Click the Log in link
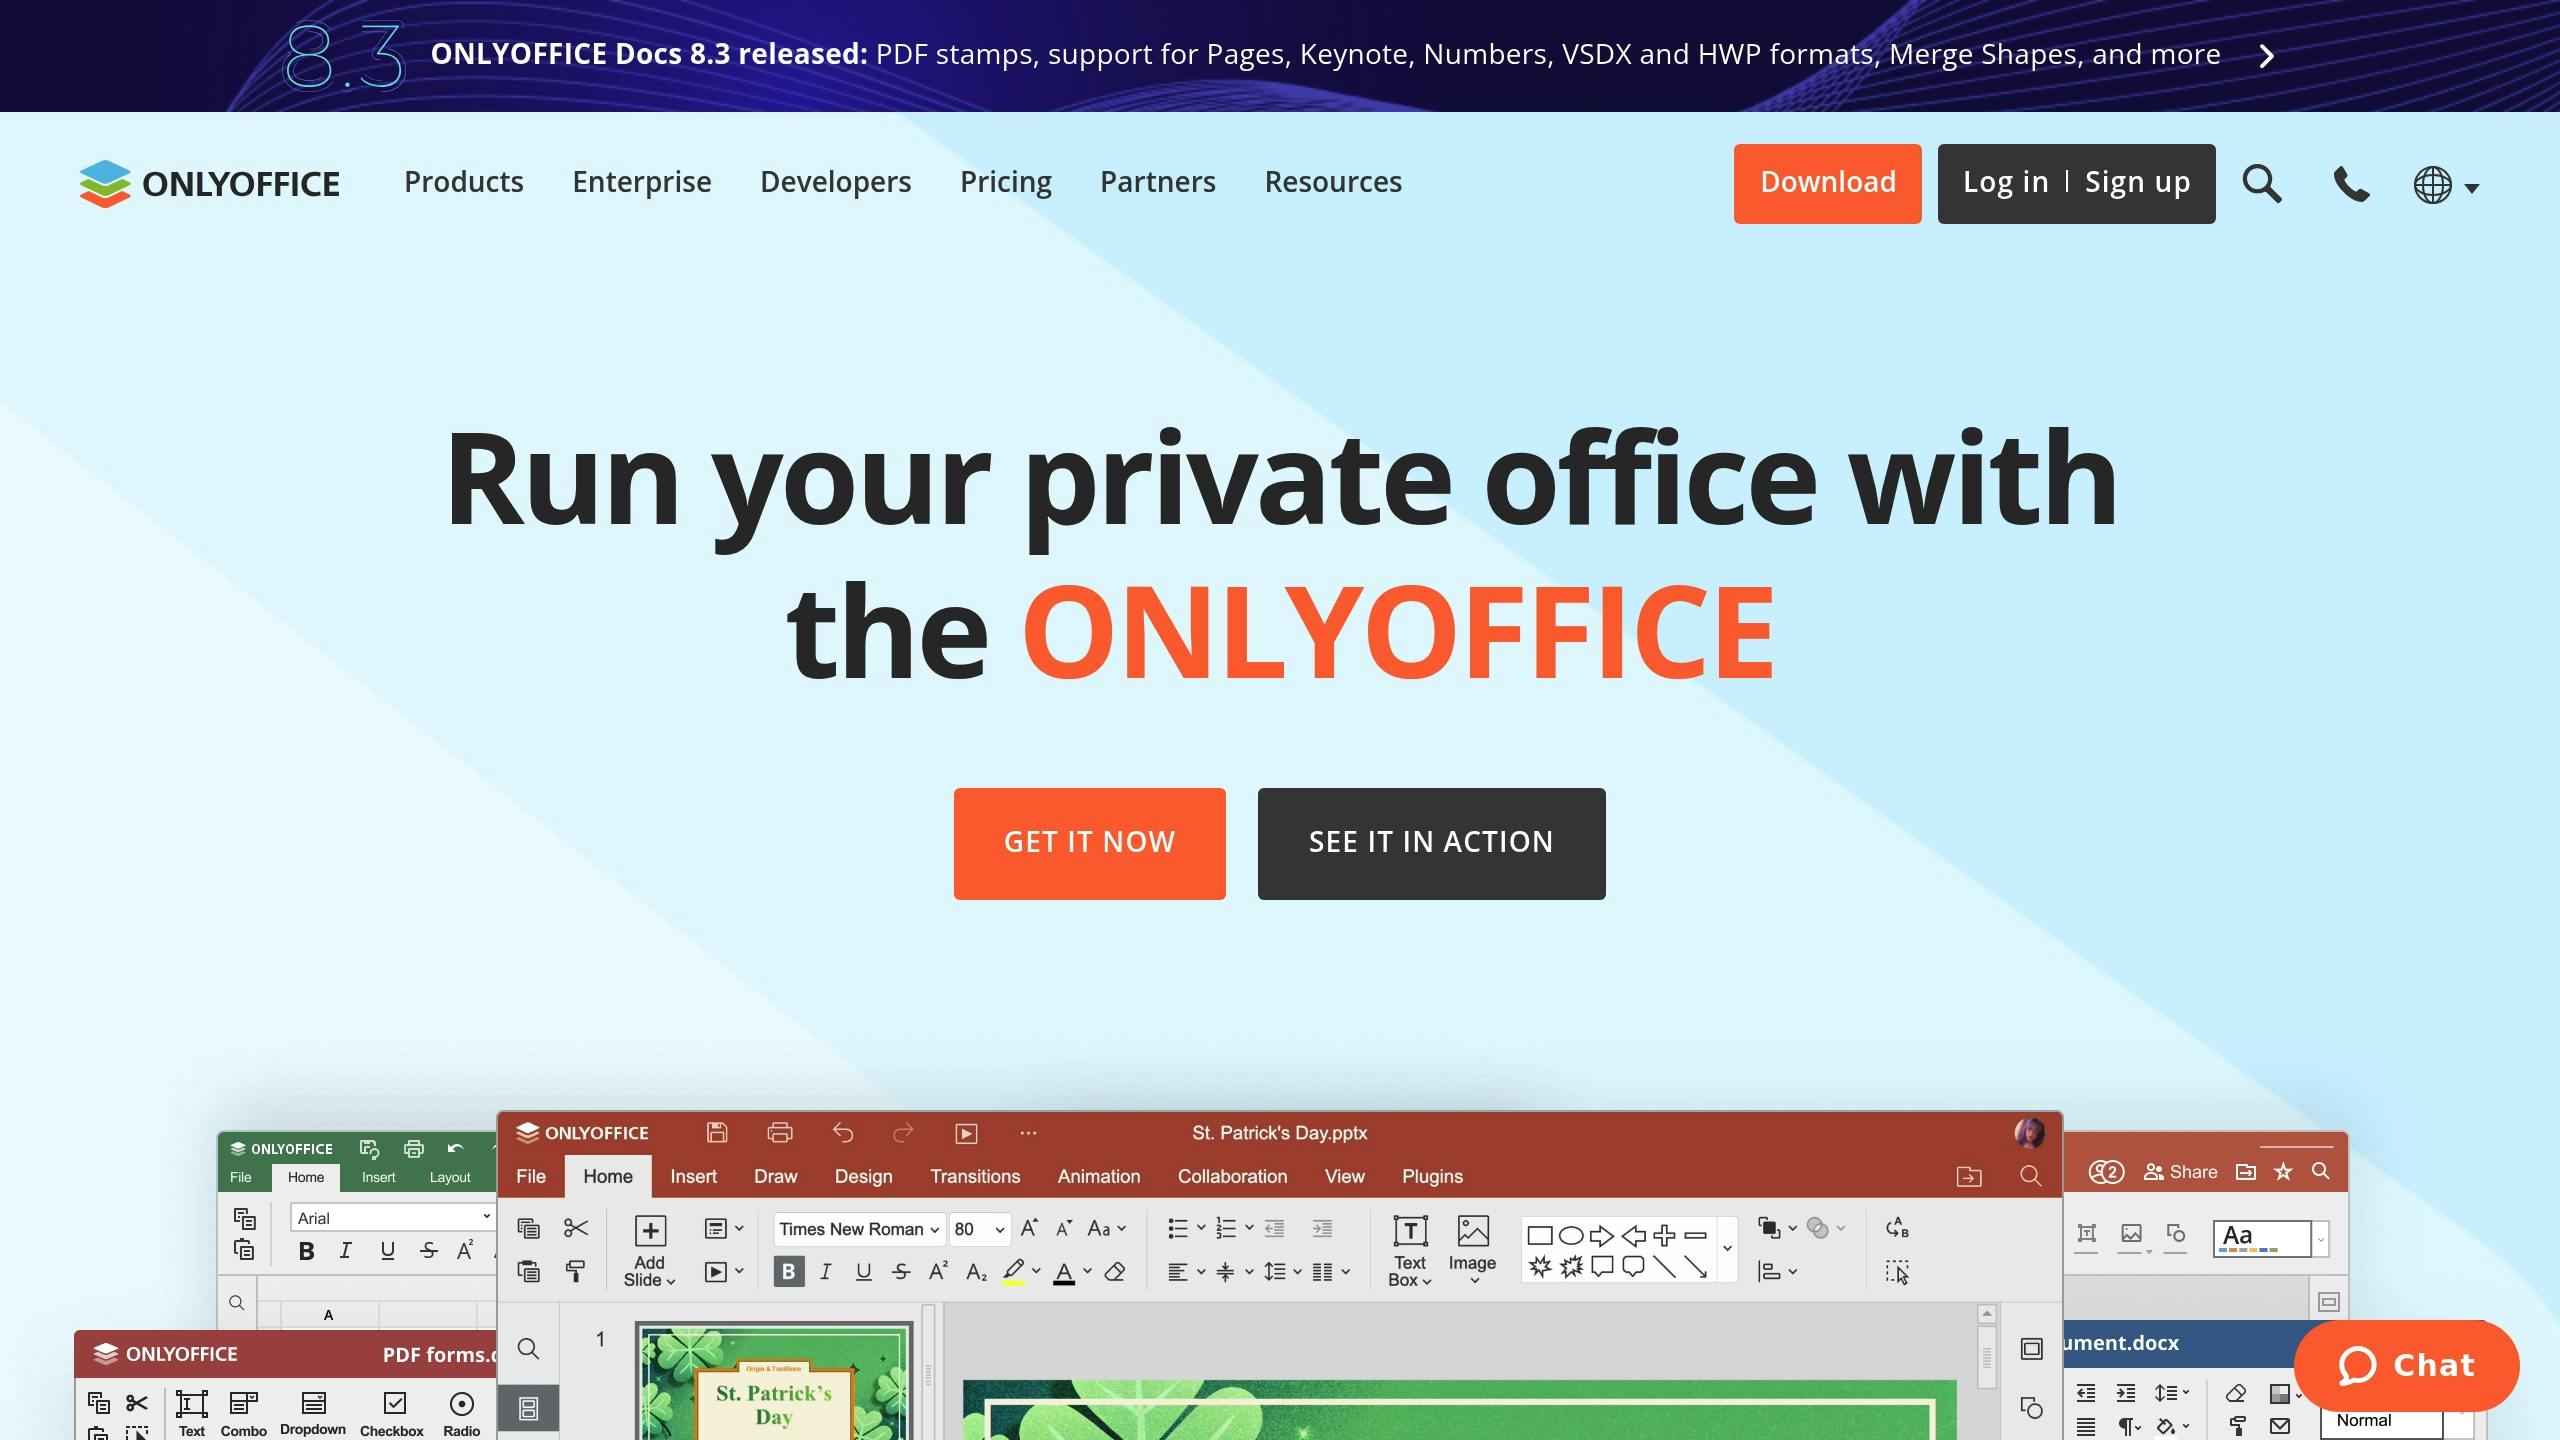The image size is (2560, 1440). pyautogui.click(x=2005, y=182)
